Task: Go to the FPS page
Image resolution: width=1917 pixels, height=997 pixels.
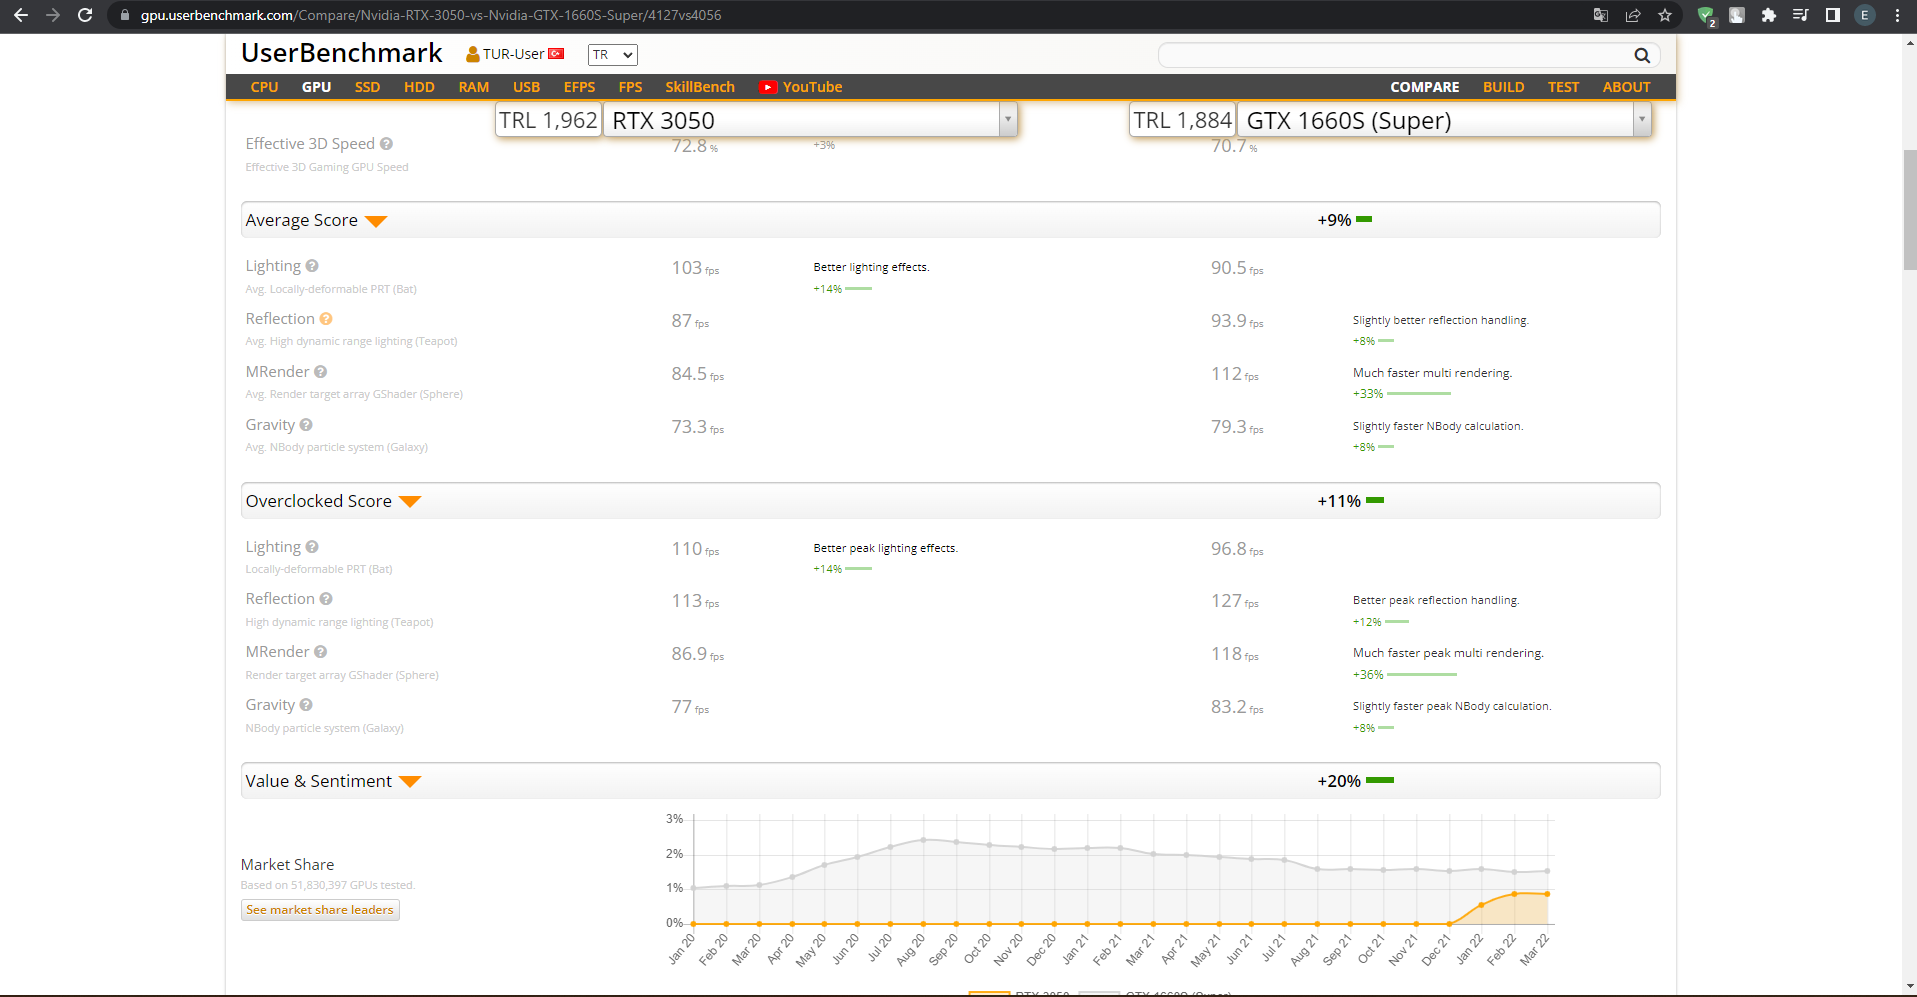Action: pyautogui.click(x=630, y=87)
